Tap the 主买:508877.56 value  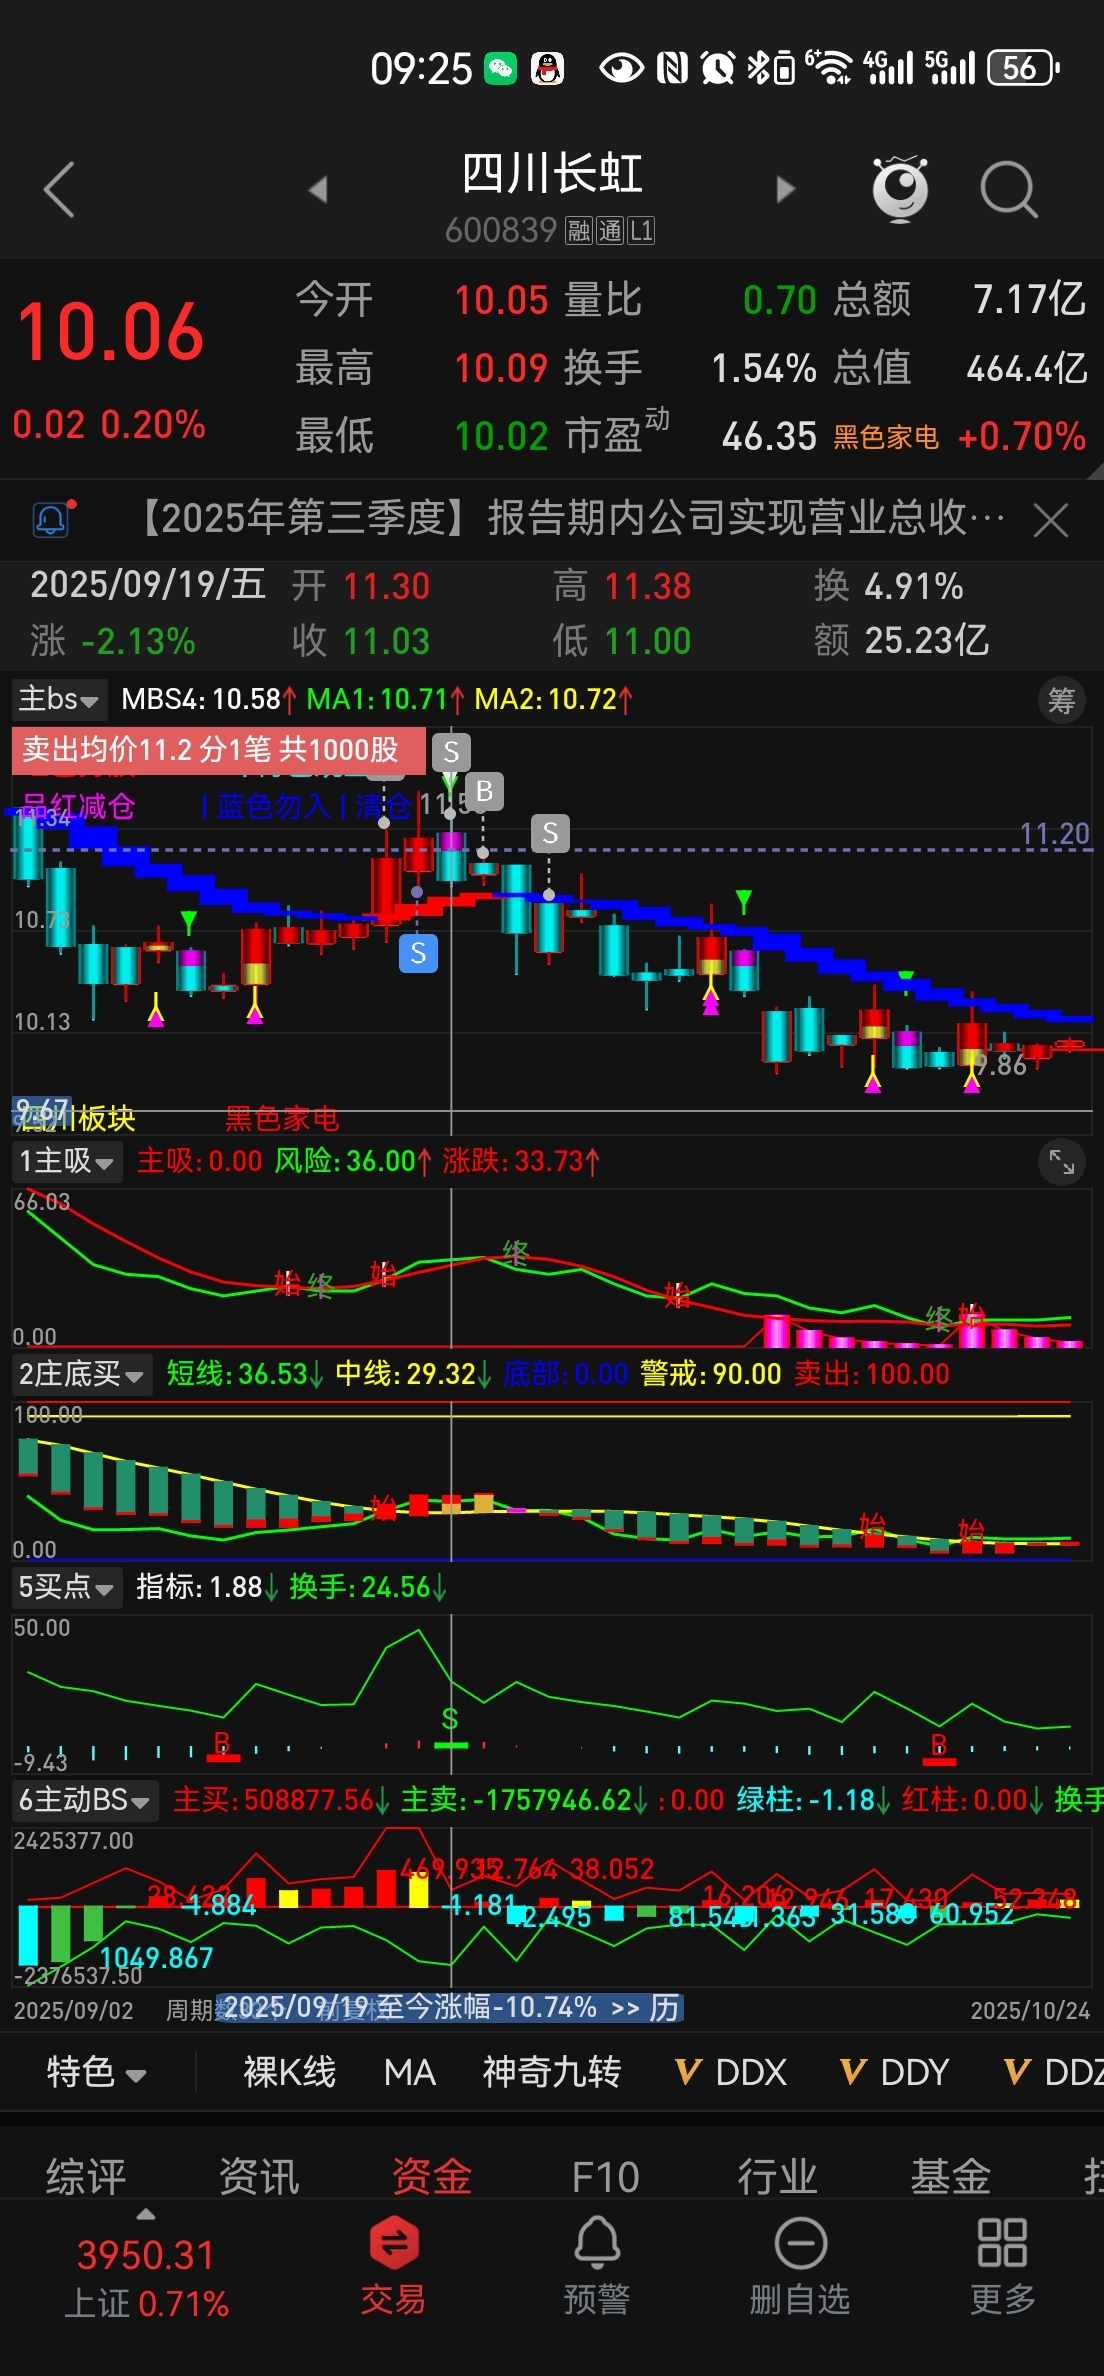[281, 1800]
